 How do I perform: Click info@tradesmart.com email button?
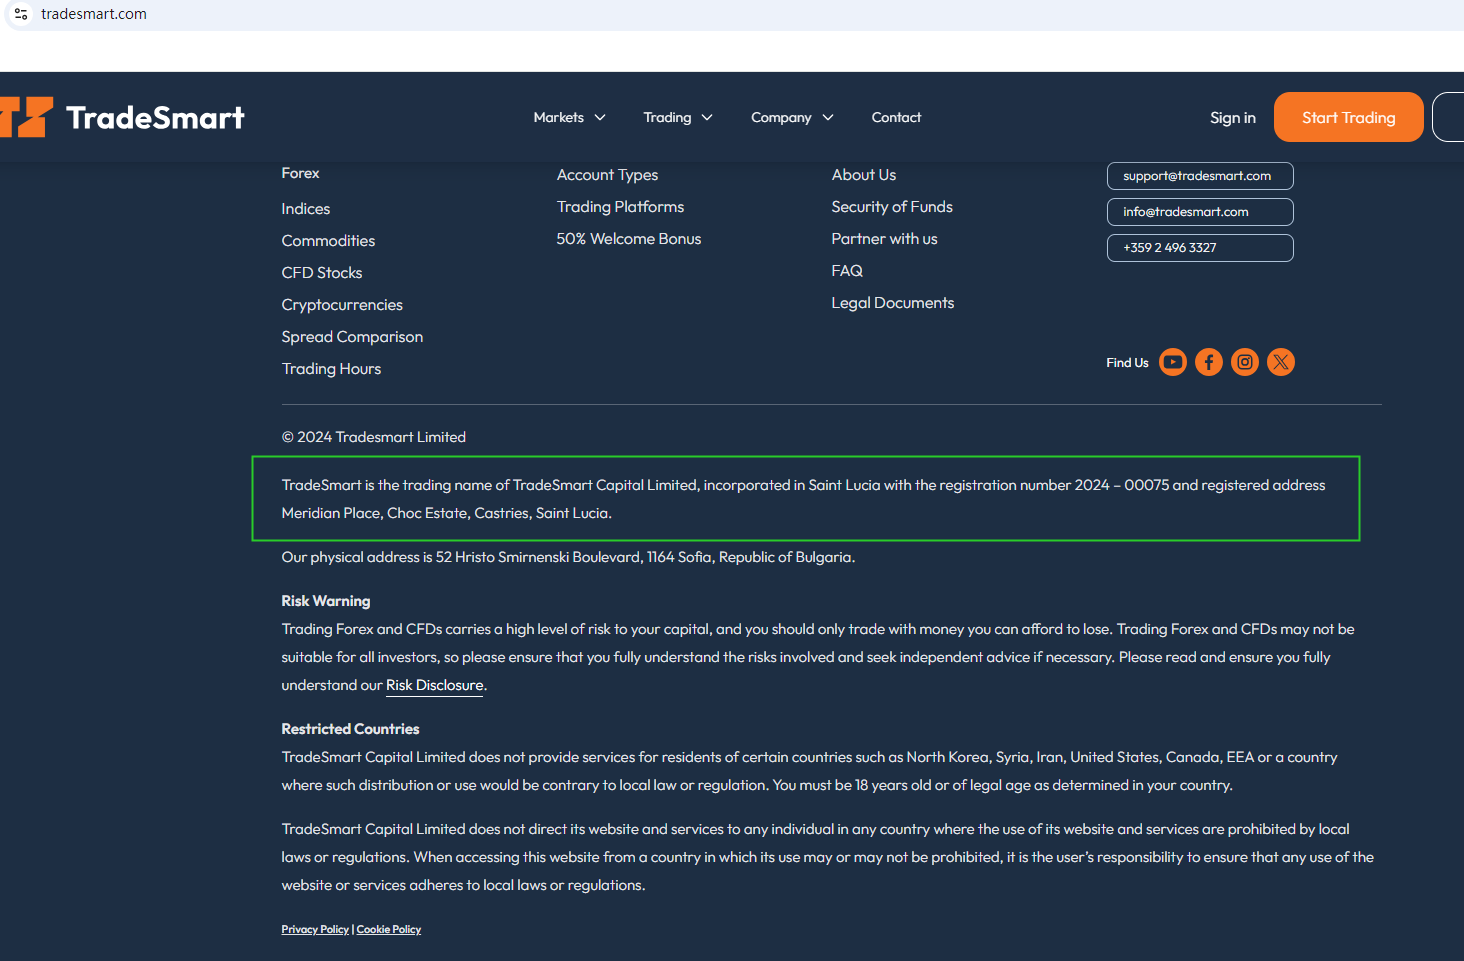tap(1200, 212)
